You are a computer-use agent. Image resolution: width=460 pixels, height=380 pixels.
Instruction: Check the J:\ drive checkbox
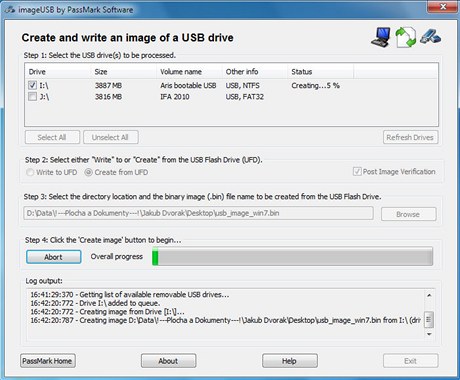click(32, 97)
